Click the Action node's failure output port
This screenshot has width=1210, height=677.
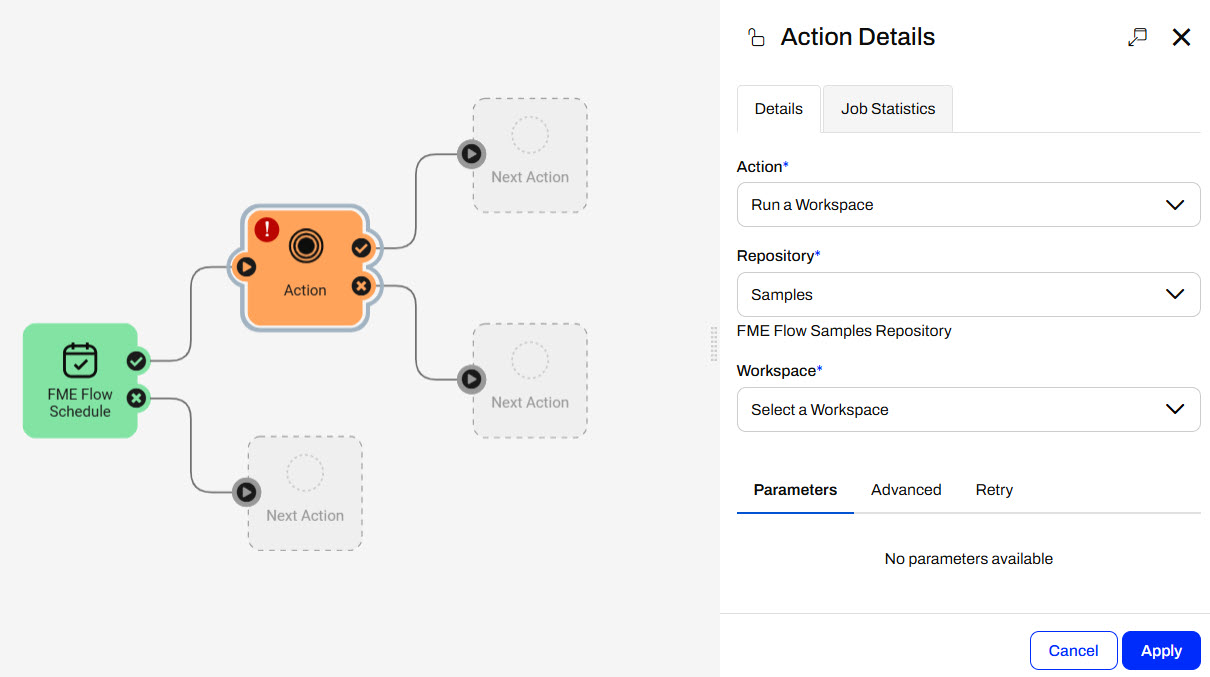point(361,287)
